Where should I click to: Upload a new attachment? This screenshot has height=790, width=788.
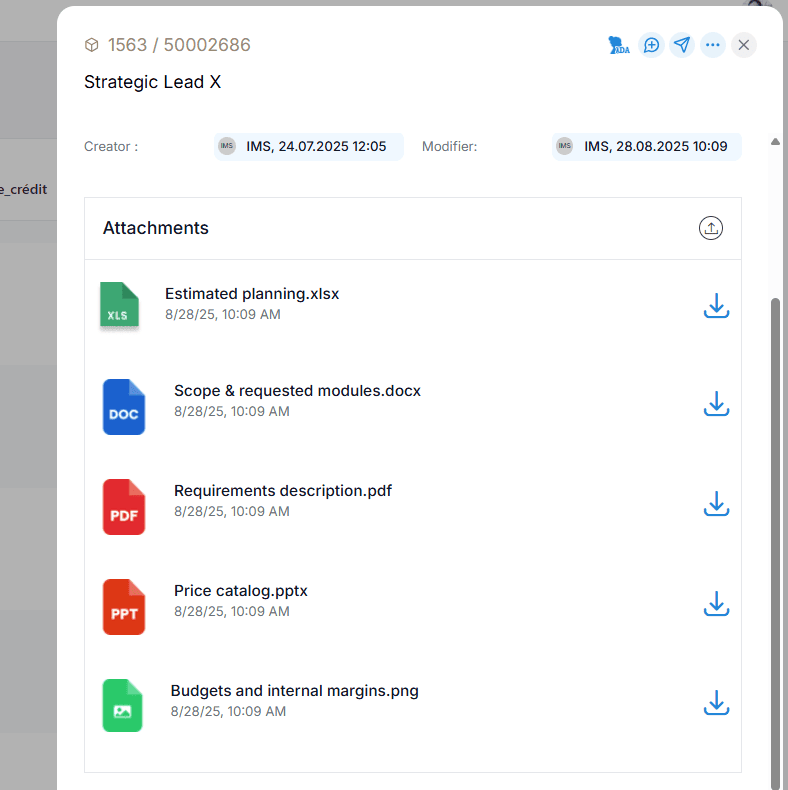710,228
